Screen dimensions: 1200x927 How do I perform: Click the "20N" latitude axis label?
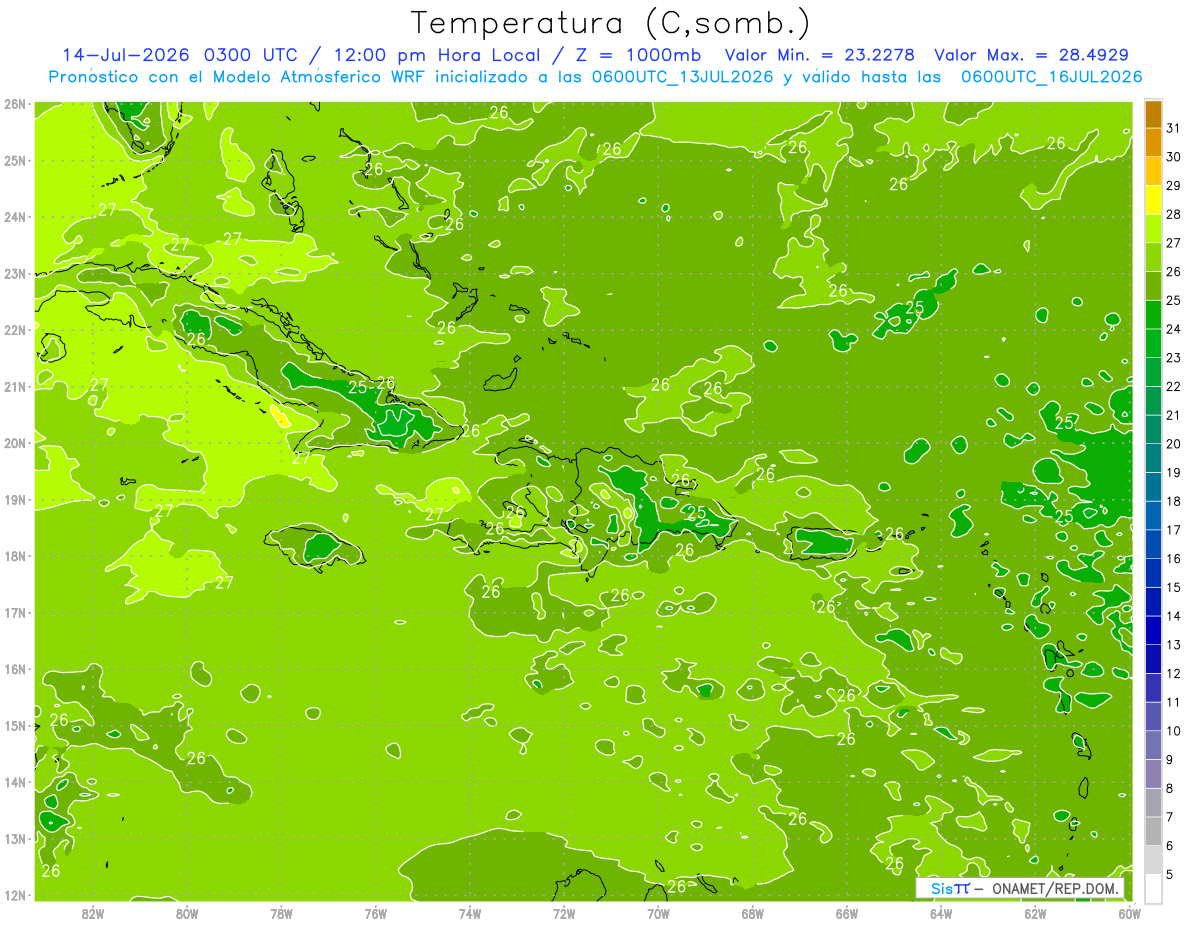pos(15,443)
